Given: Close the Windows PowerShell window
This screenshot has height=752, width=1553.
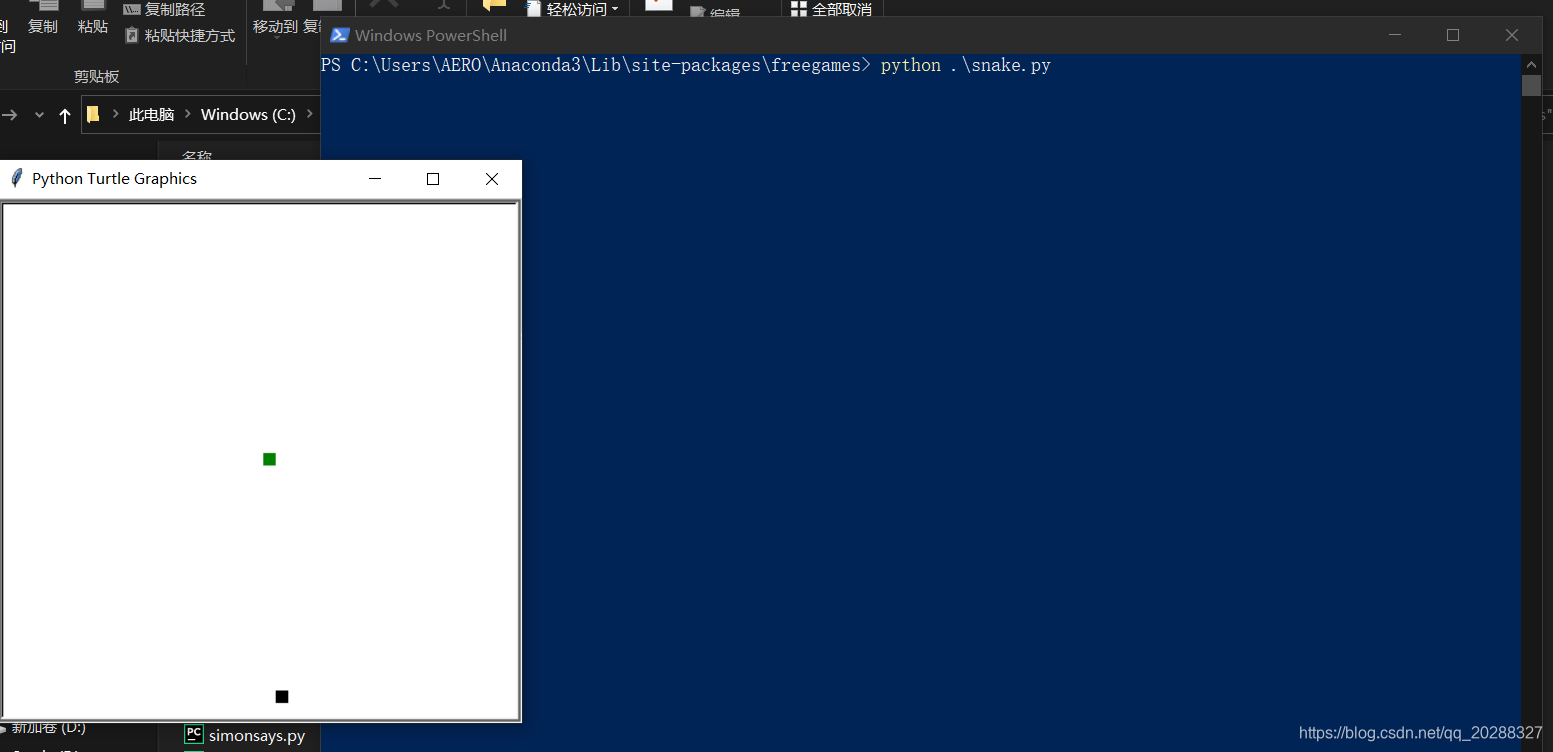Looking at the screenshot, I should click(x=1512, y=35).
